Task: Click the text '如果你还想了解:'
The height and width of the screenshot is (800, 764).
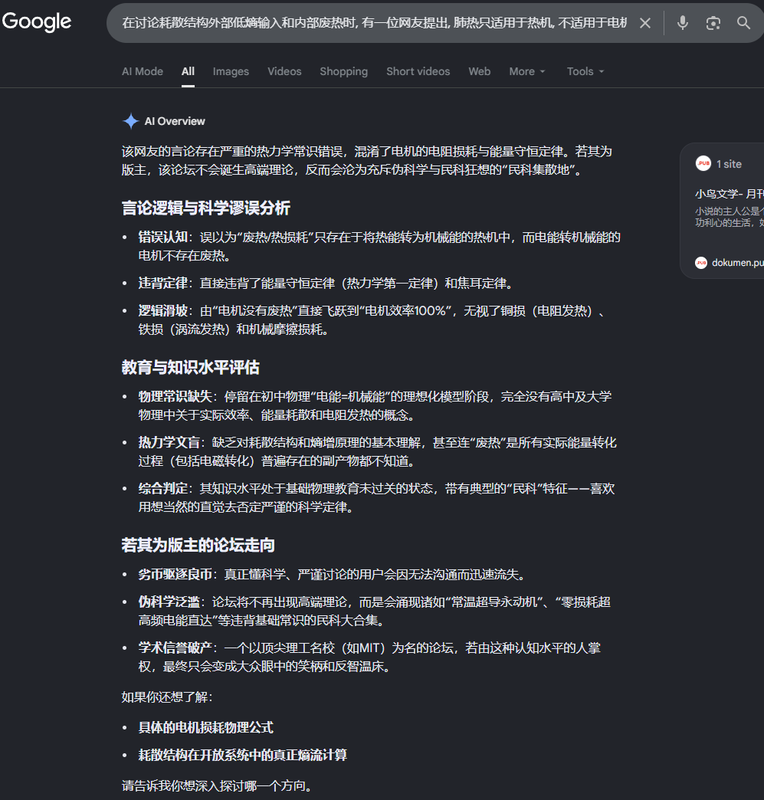Action: [x=167, y=697]
